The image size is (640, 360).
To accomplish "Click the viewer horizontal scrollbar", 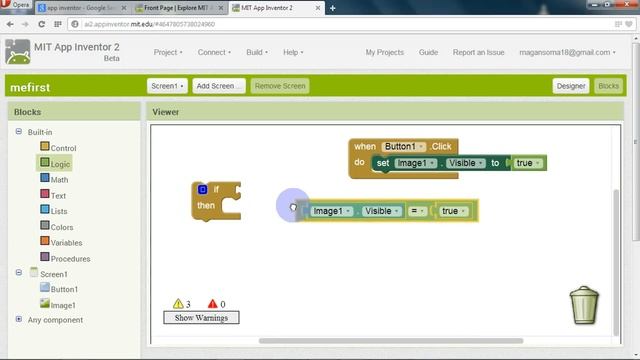I will point(391,340).
